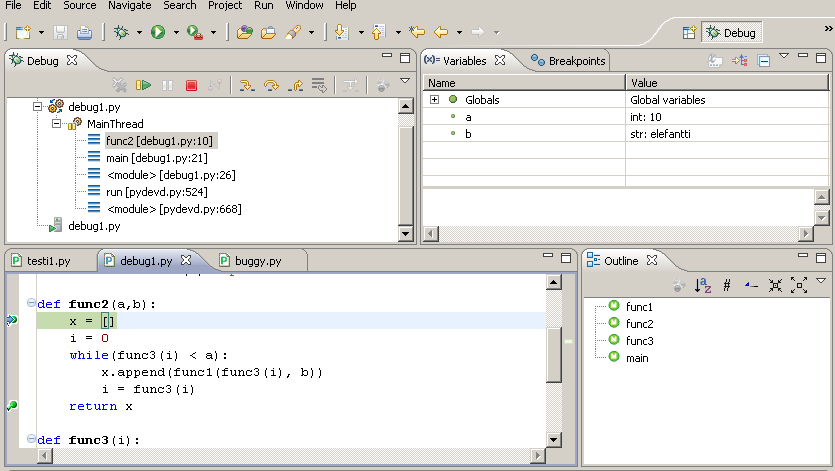Expand the Globals variable node
The image size is (835, 471).
point(435,100)
